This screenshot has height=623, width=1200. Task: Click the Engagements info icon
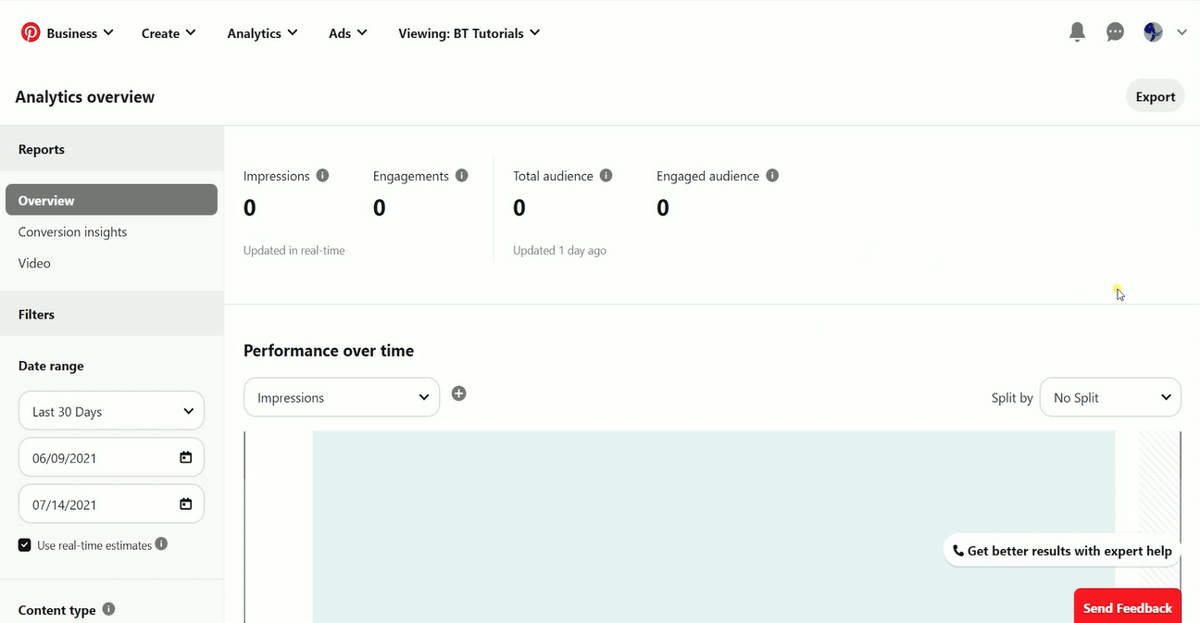click(461, 174)
